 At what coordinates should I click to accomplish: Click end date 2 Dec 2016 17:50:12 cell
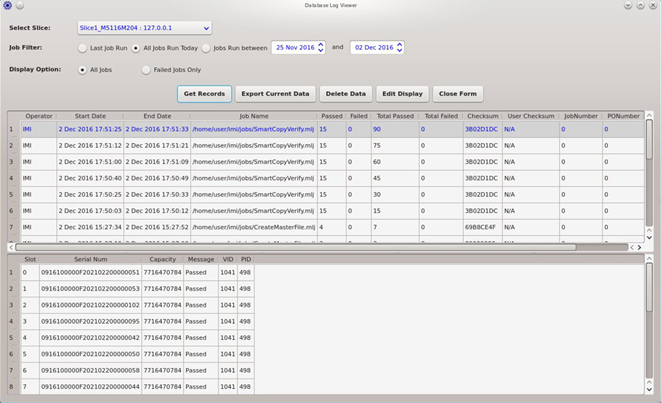(x=157, y=211)
